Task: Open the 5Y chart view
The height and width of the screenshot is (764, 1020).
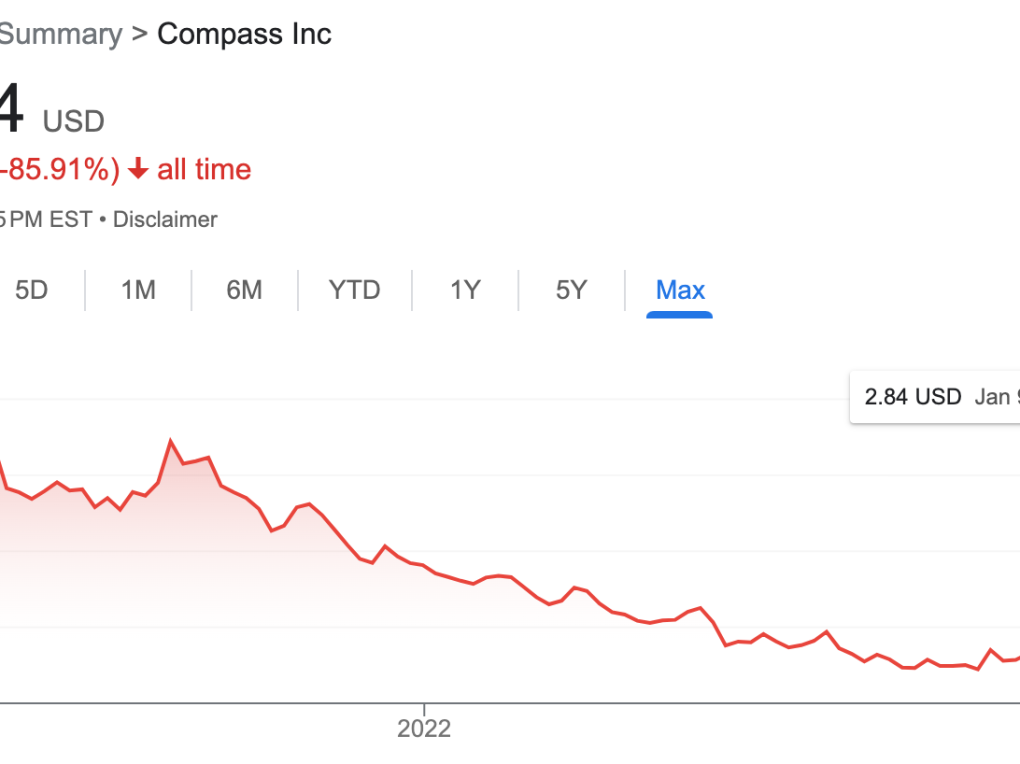Action: point(571,290)
